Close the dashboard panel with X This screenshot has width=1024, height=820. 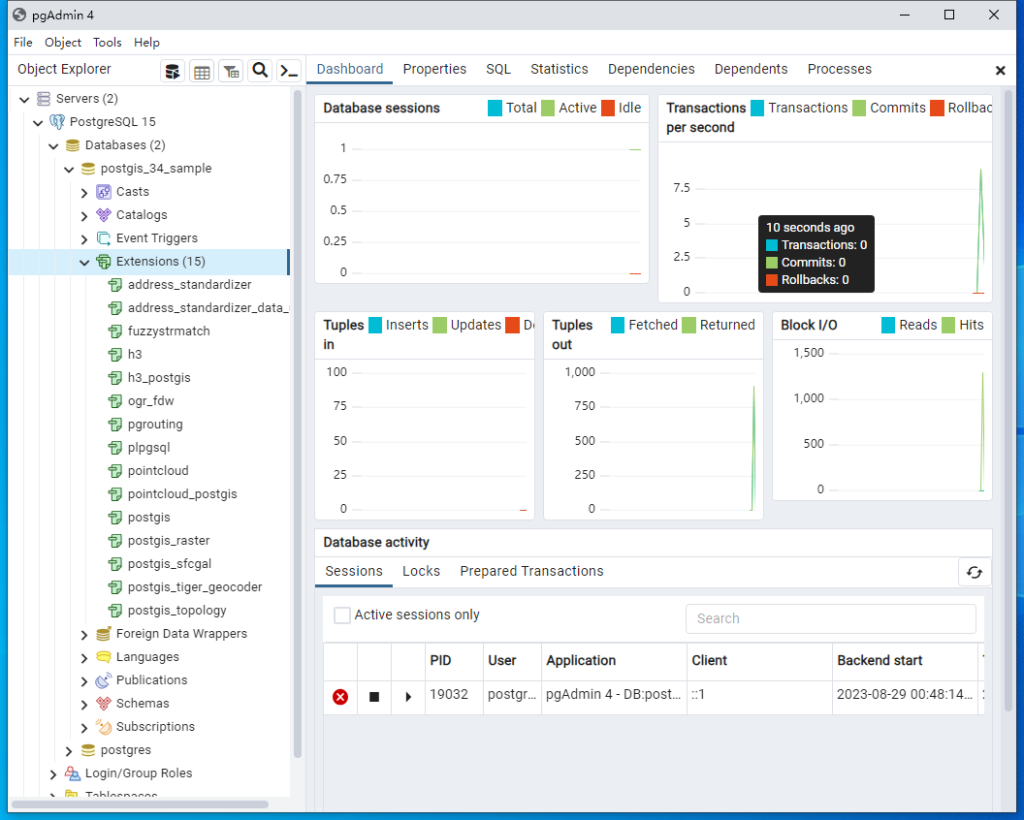pos(1000,71)
